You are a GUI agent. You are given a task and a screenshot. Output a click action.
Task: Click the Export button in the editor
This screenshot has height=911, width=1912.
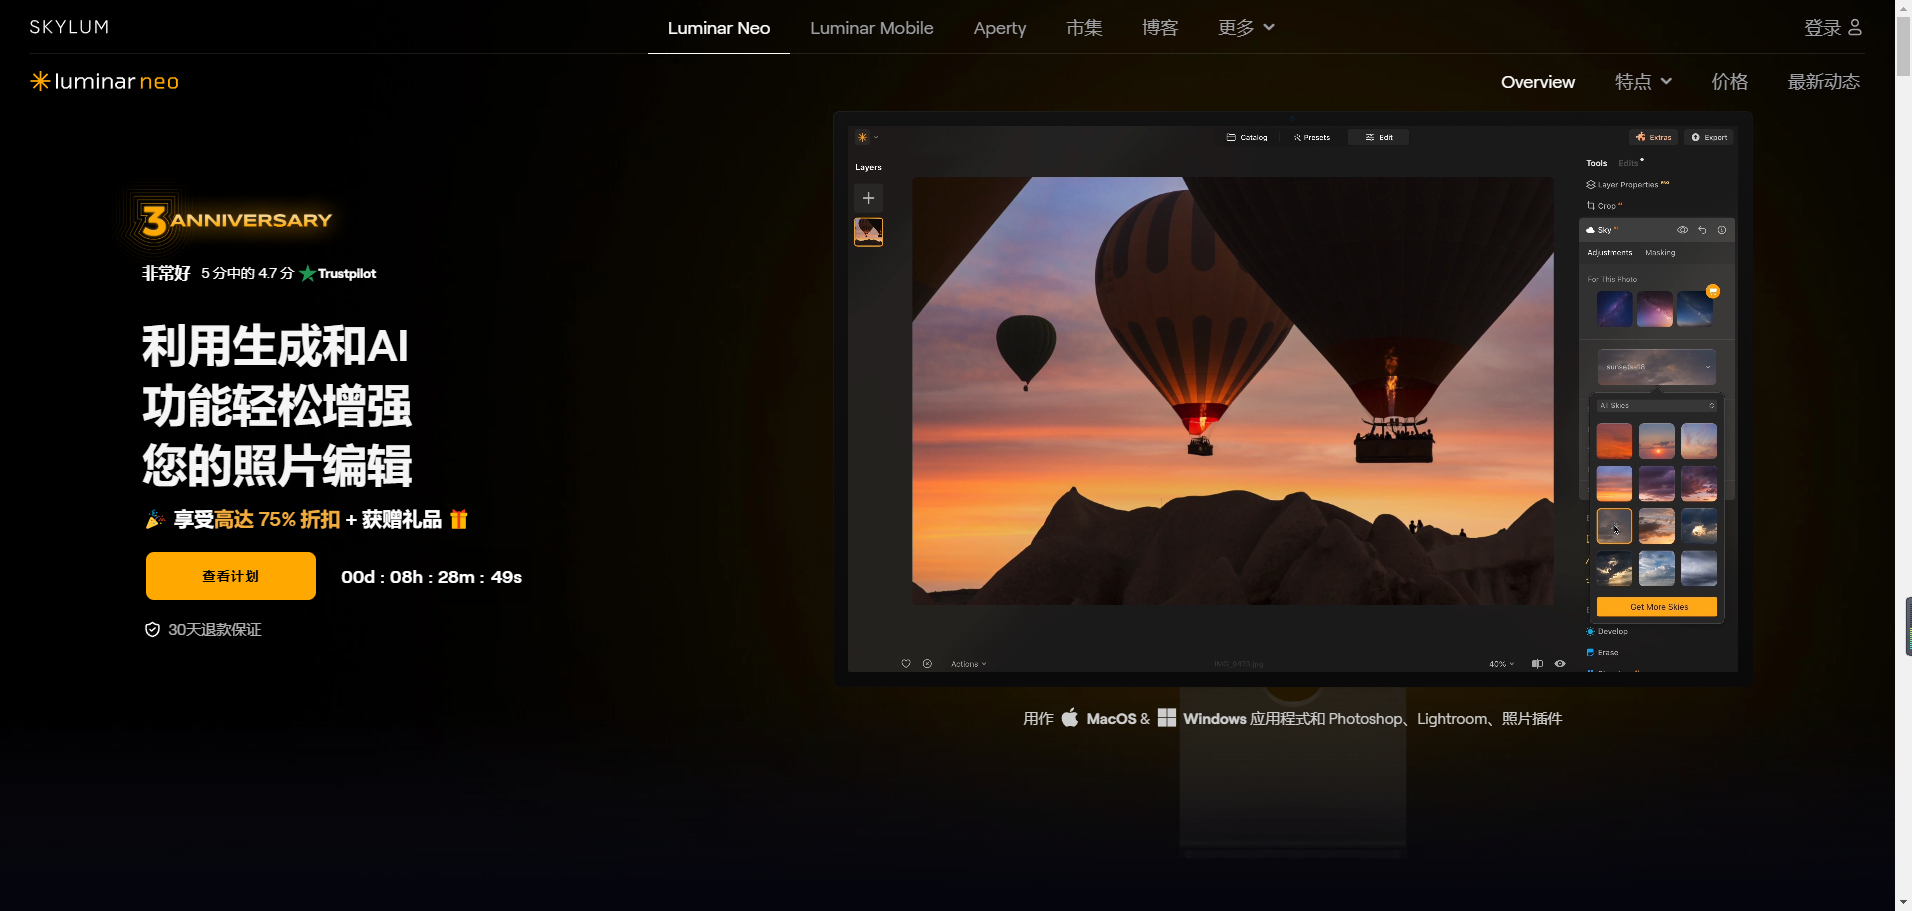coord(1709,137)
